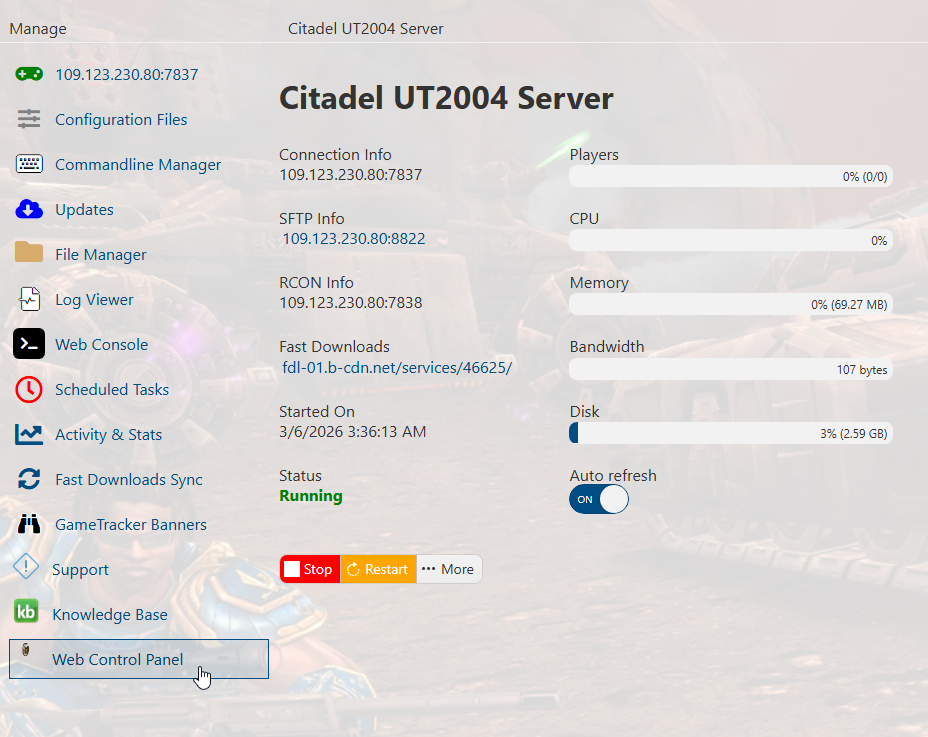Screen dimensions: 928x737
Task: Click the Disk usage progress bar
Action: (x=730, y=433)
